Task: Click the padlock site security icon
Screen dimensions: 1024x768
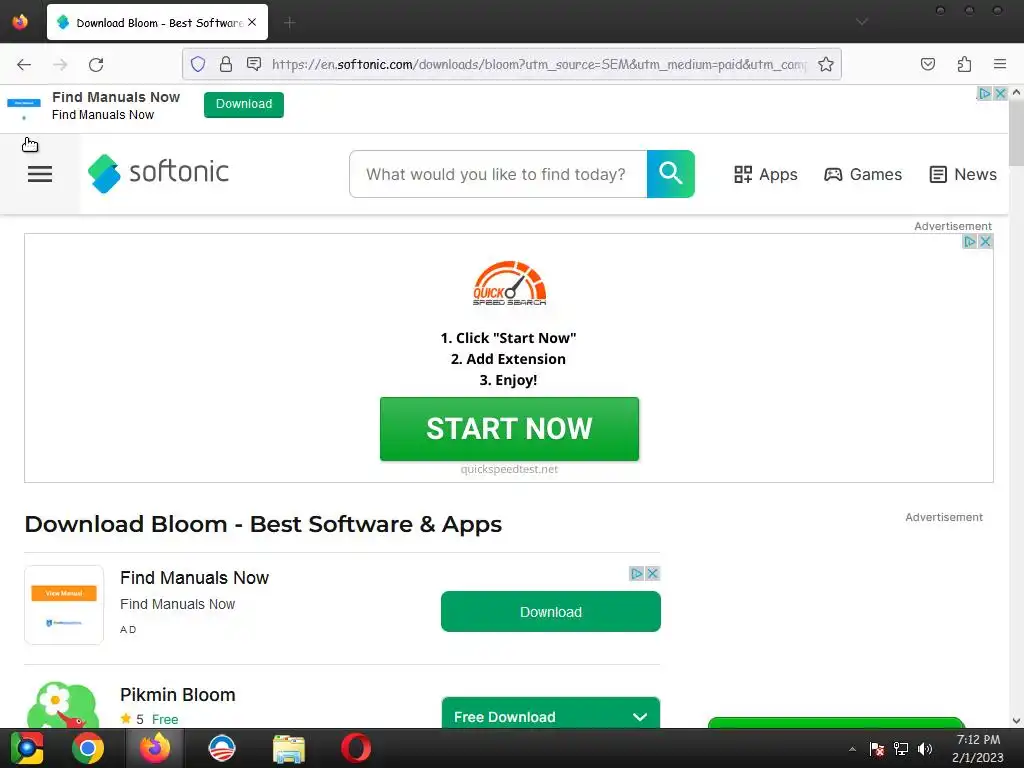Action: point(226,64)
